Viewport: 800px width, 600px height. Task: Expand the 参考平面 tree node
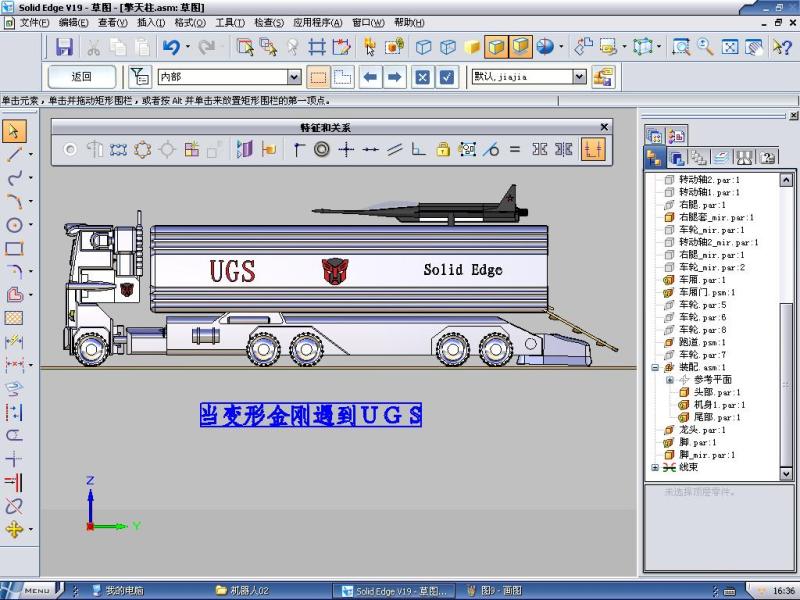tap(670, 380)
